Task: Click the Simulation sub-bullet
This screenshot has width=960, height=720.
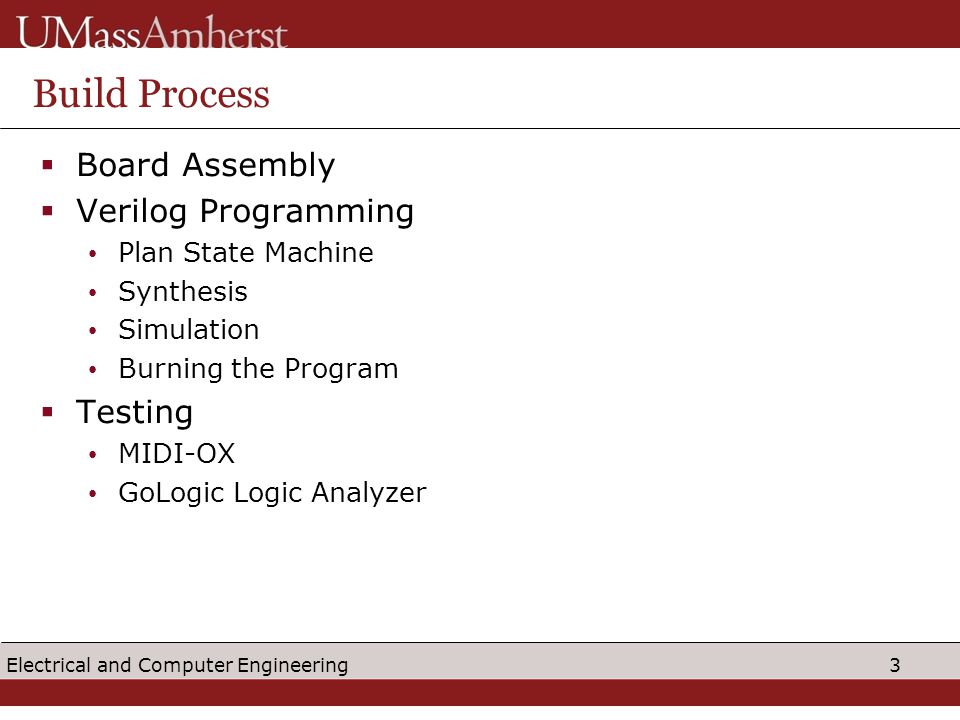Action: click(x=189, y=330)
